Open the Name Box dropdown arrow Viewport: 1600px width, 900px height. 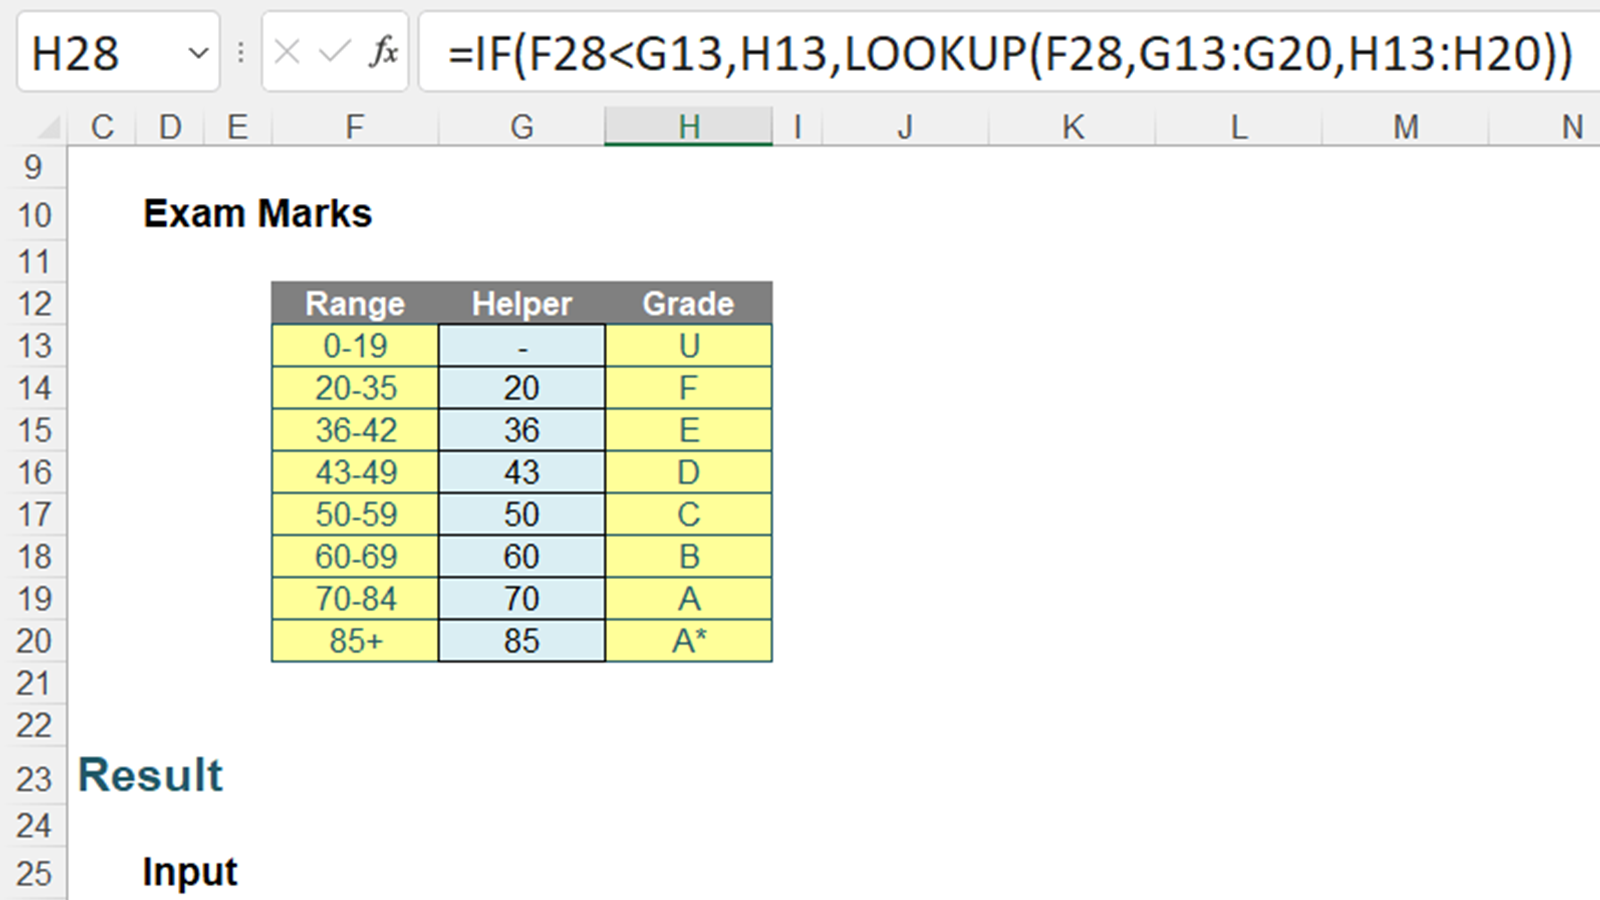(x=198, y=53)
